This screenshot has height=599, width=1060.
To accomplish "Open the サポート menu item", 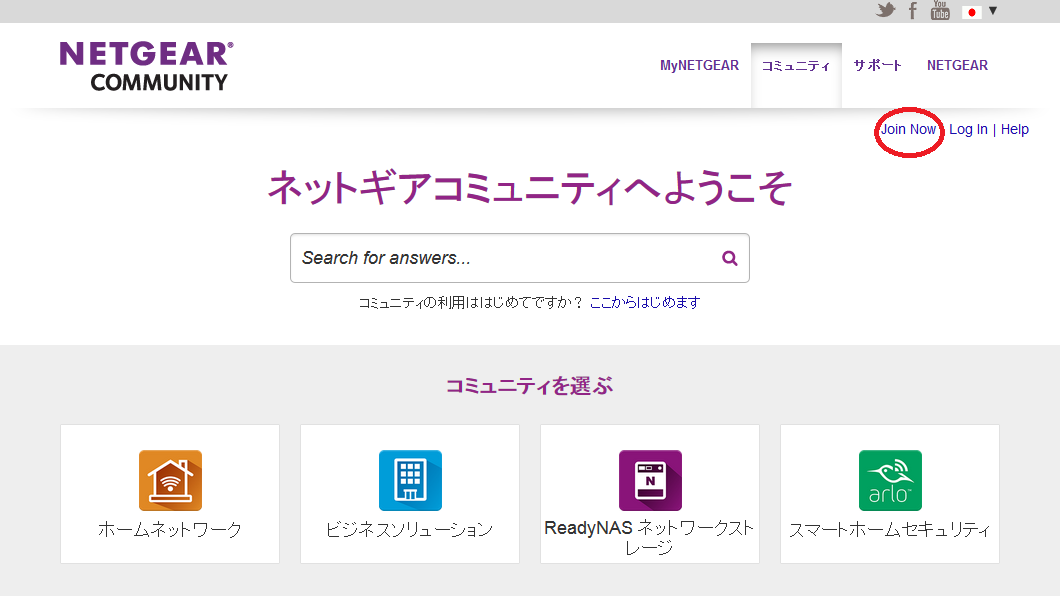I will 877,65.
